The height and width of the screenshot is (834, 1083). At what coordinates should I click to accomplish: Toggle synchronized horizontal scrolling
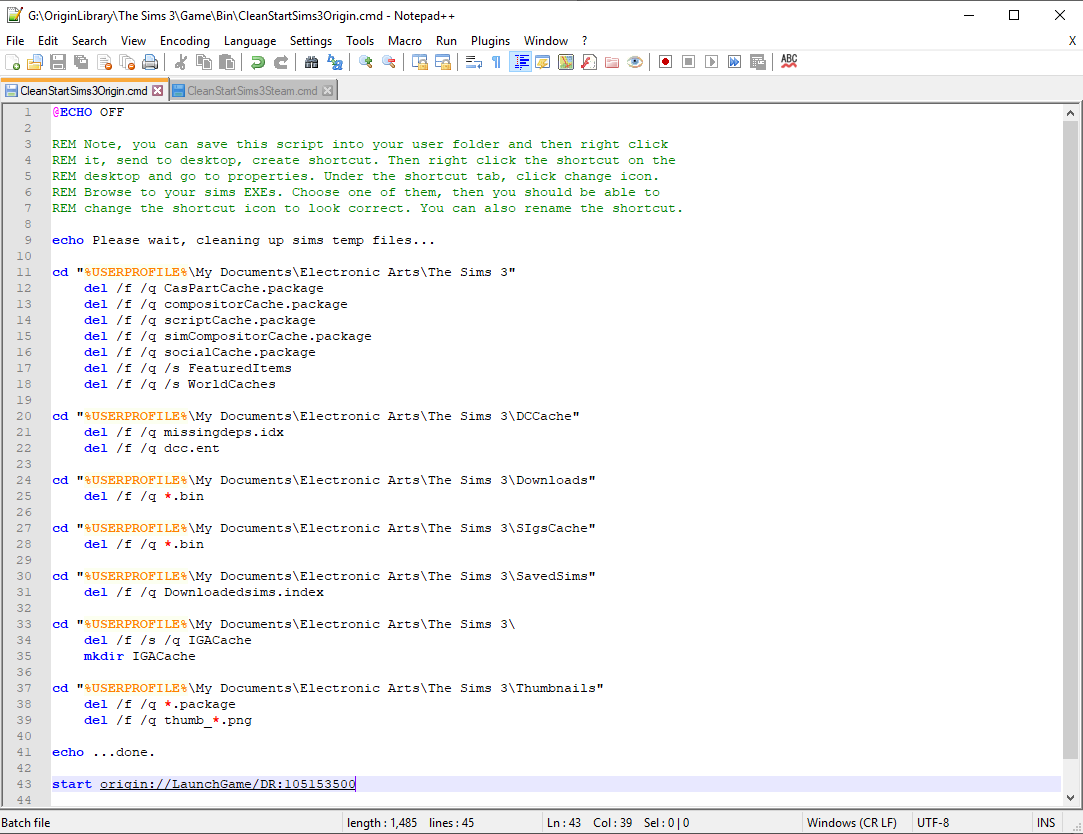point(443,62)
